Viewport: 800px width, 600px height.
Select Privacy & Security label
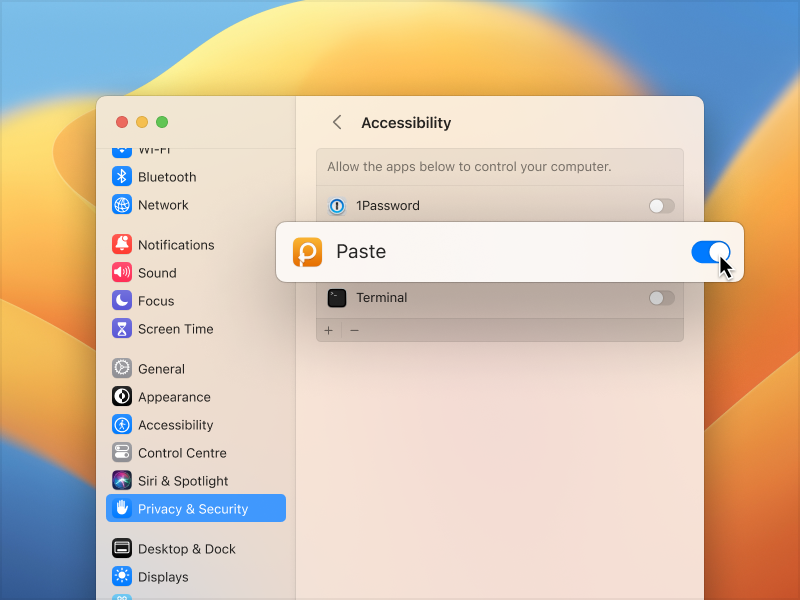pyautogui.click(x=193, y=509)
